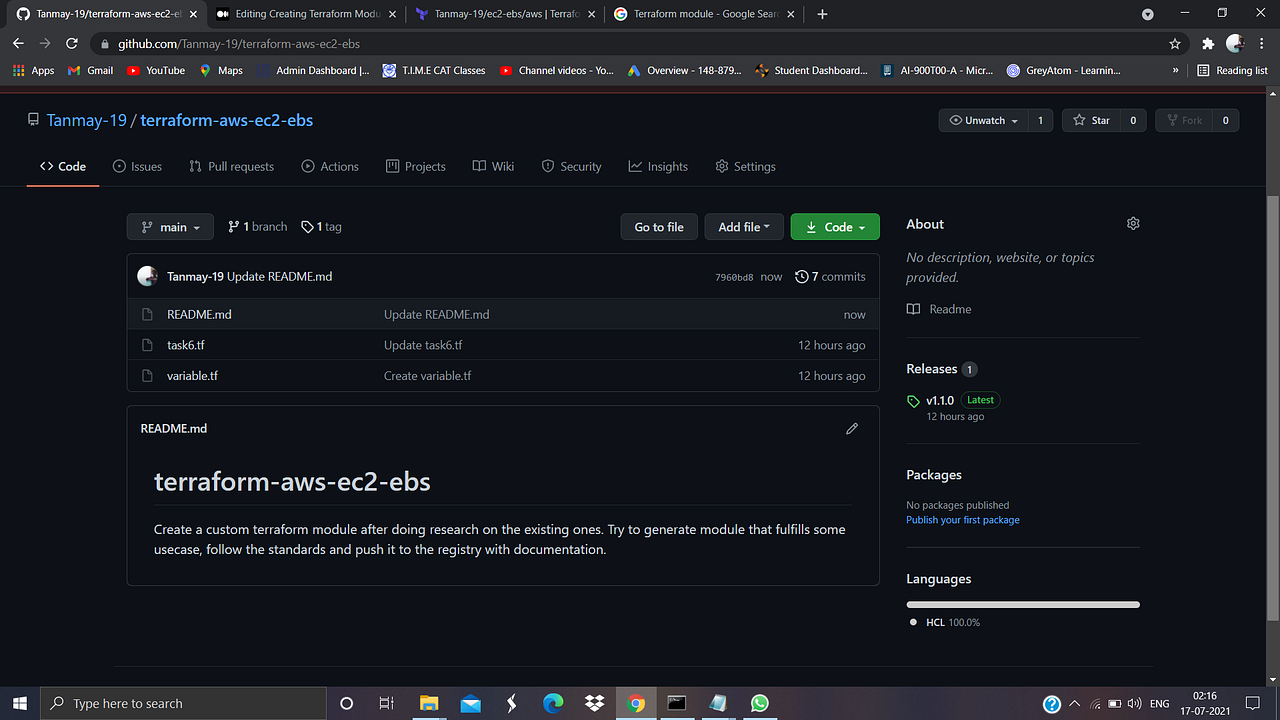Click the gear icon beside About
Screen dimensions: 1280x720
point(1133,224)
